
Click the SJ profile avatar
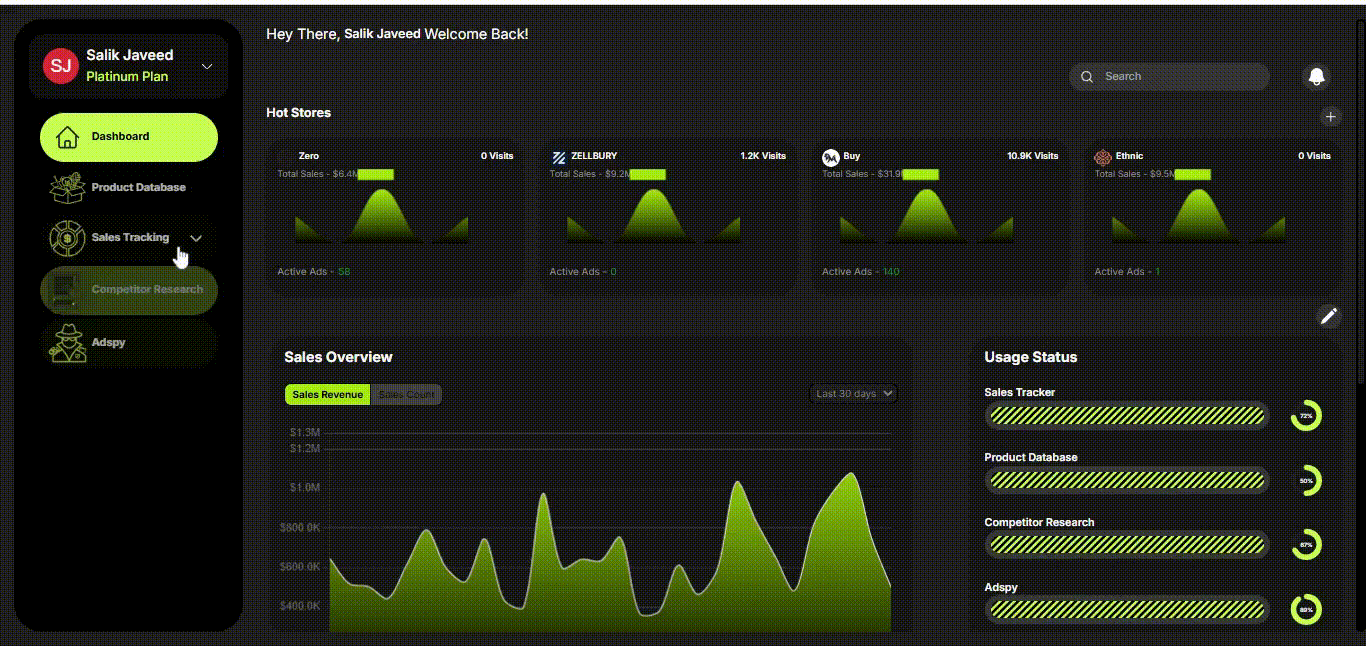click(x=60, y=66)
